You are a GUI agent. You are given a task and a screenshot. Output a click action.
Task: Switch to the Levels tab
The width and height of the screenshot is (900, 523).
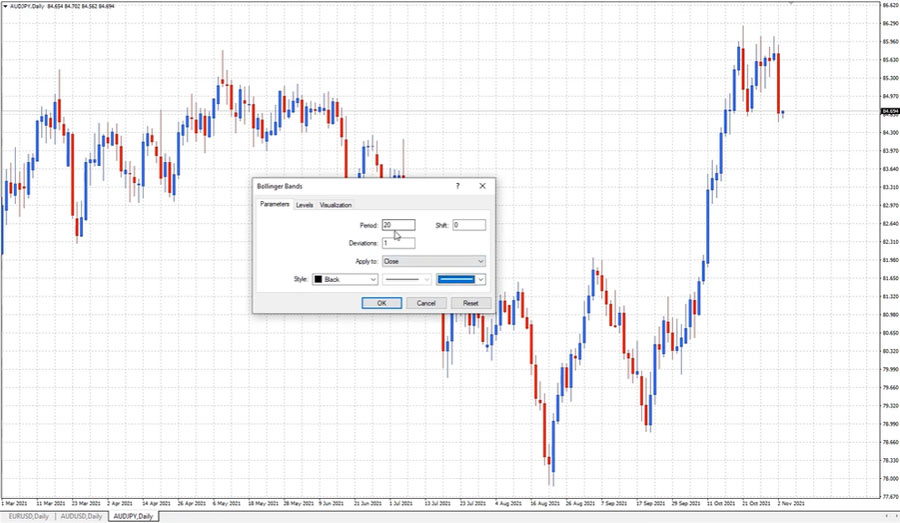click(304, 205)
